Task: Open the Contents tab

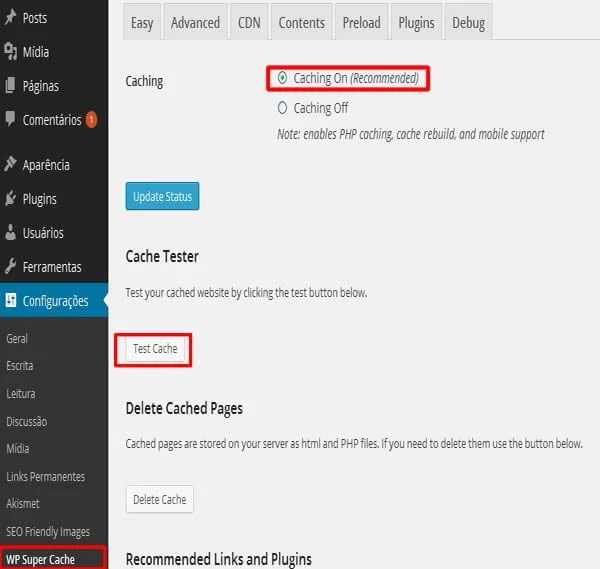Action: tap(302, 22)
